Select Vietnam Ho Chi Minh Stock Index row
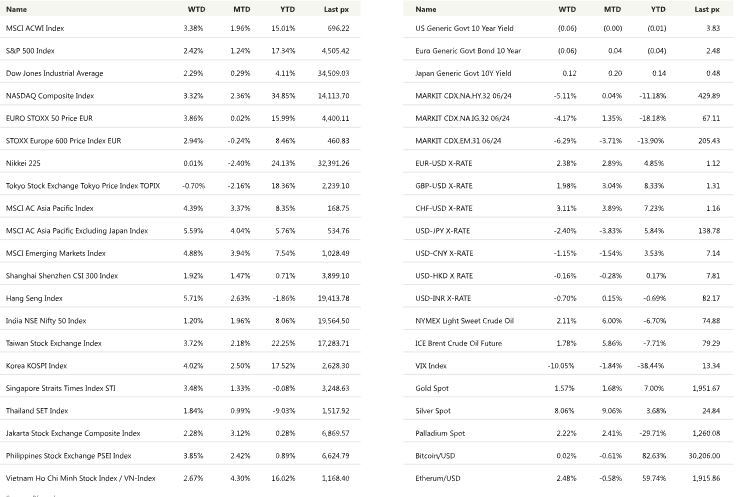Screen dimensions: 749x497 pyautogui.click(x=80, y=478)
